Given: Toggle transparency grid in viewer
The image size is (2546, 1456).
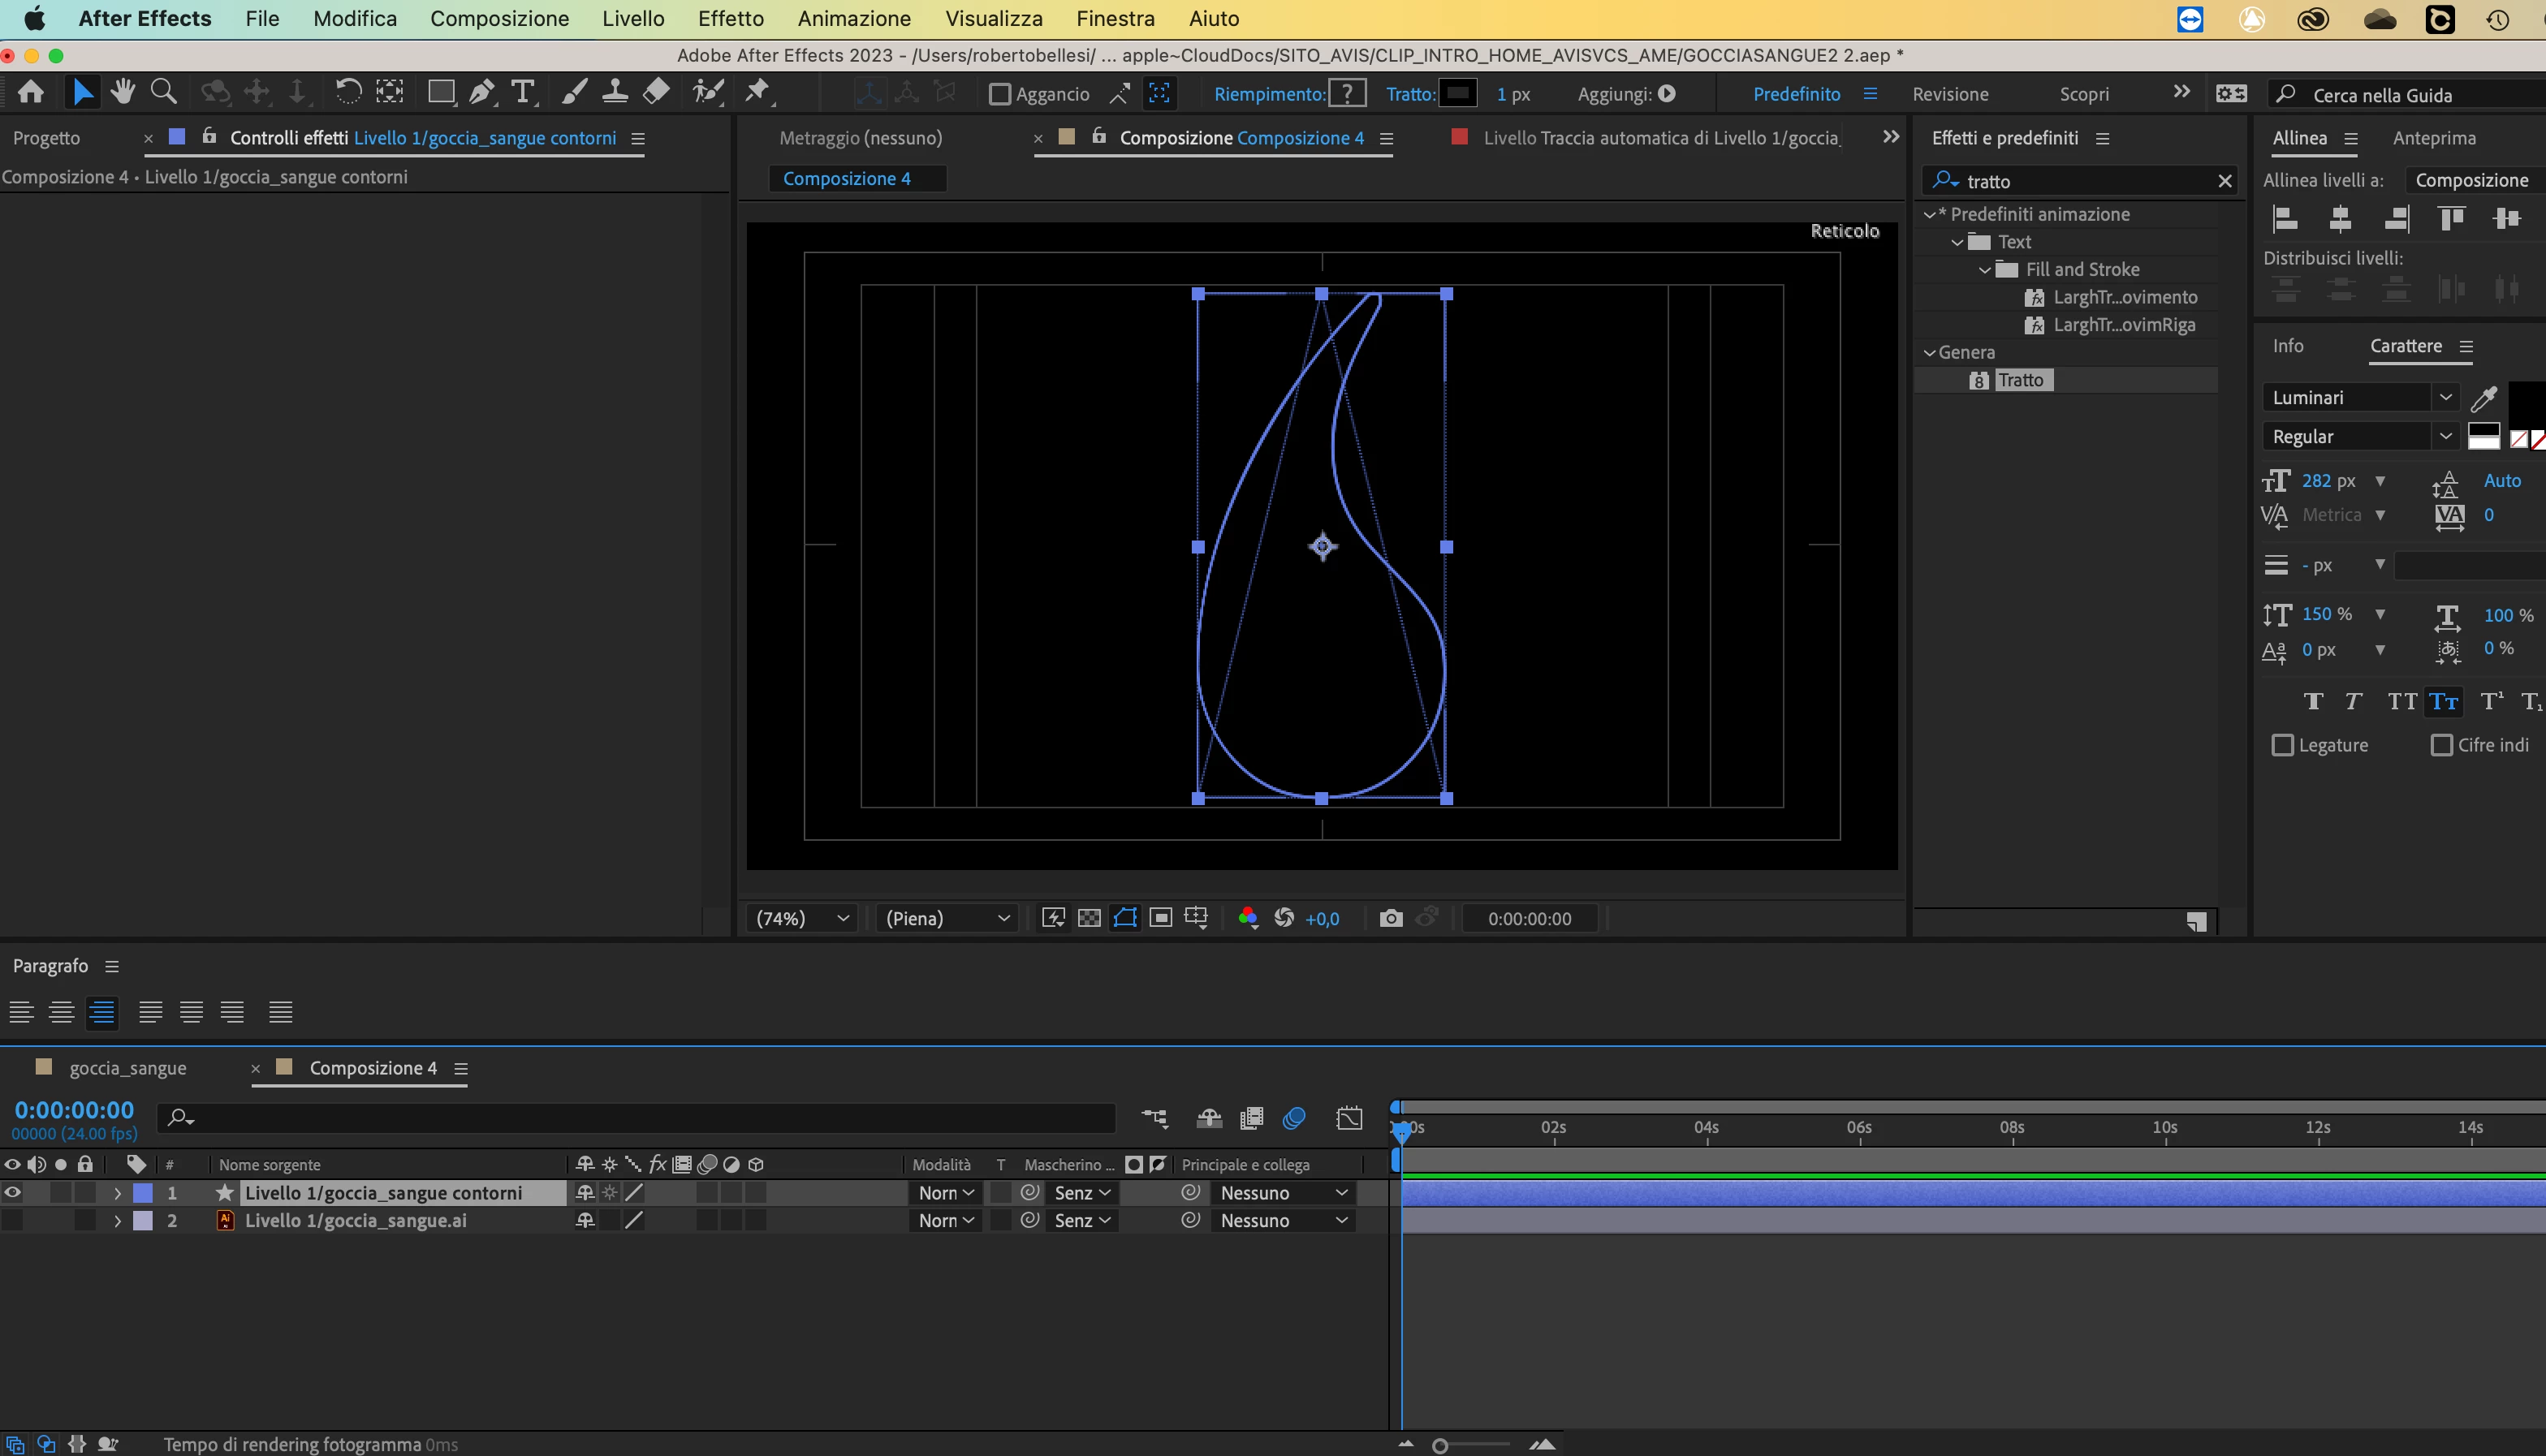Looking at the screenshot, I should pyautogui.click(x=1089, y=918).
